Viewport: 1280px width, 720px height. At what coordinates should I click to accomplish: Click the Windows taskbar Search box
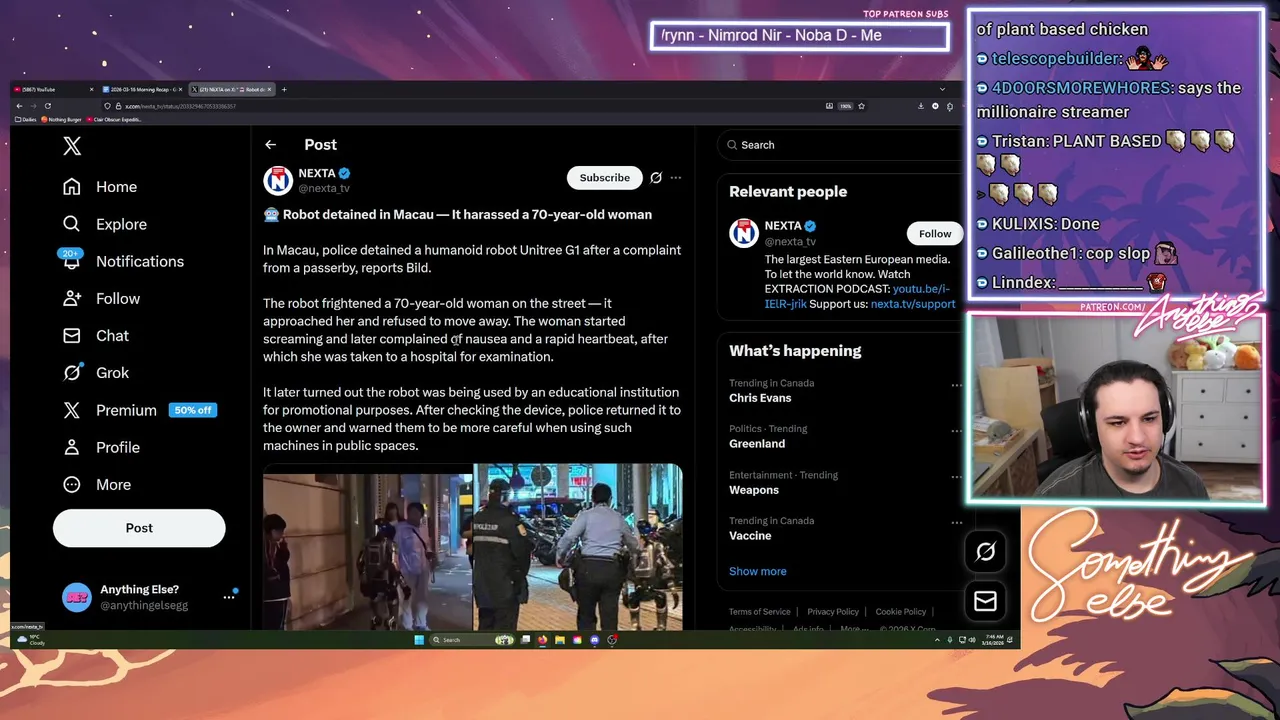(x=473, y=640)
